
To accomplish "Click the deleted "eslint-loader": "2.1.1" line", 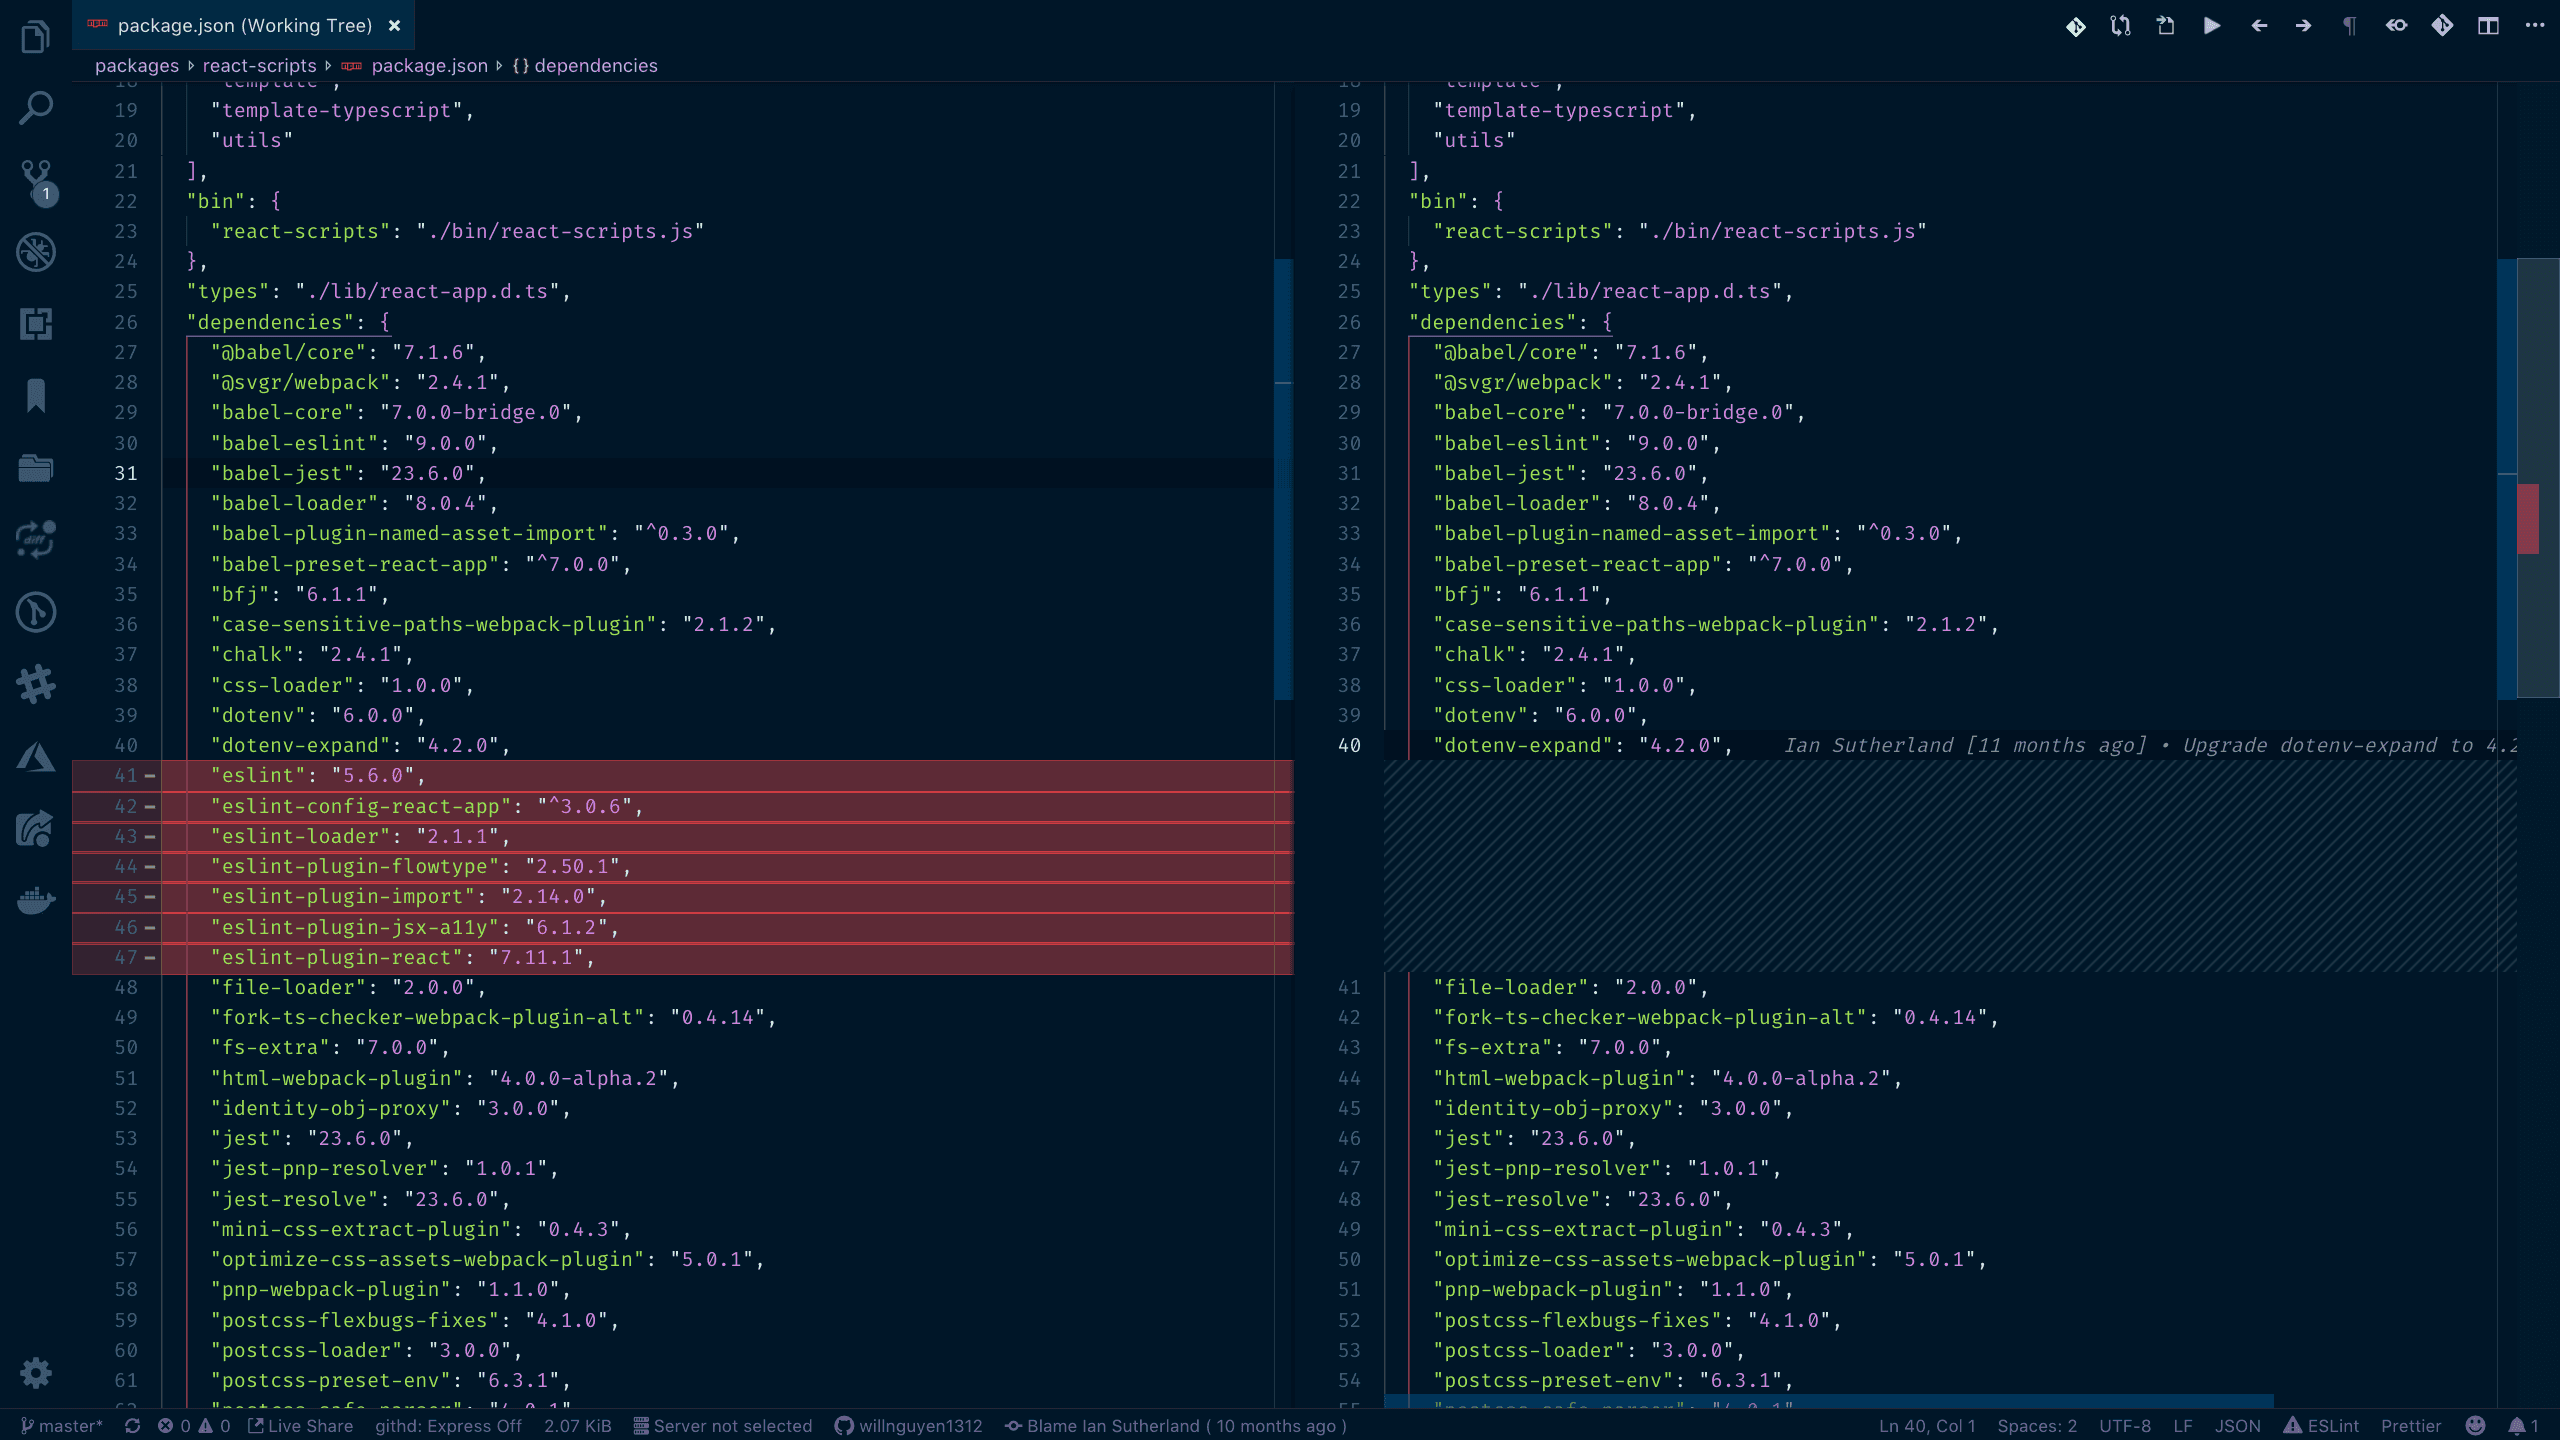I will tap(683, 837).
